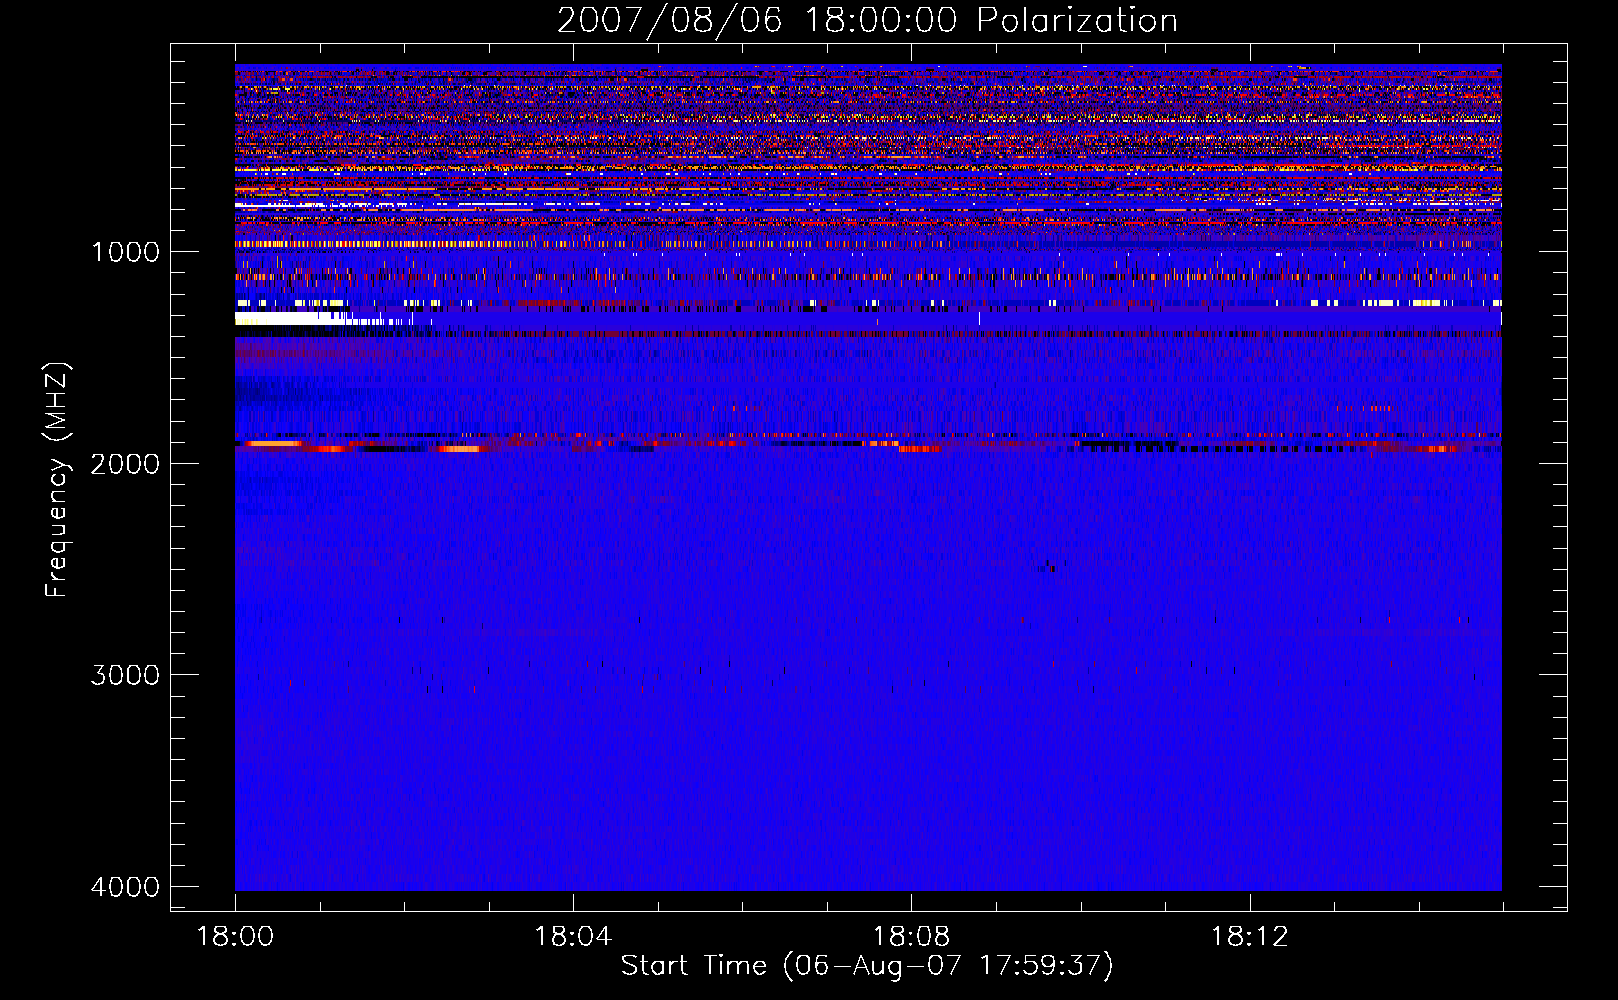Click the 4000 frequency tick label

coord(125,887)
